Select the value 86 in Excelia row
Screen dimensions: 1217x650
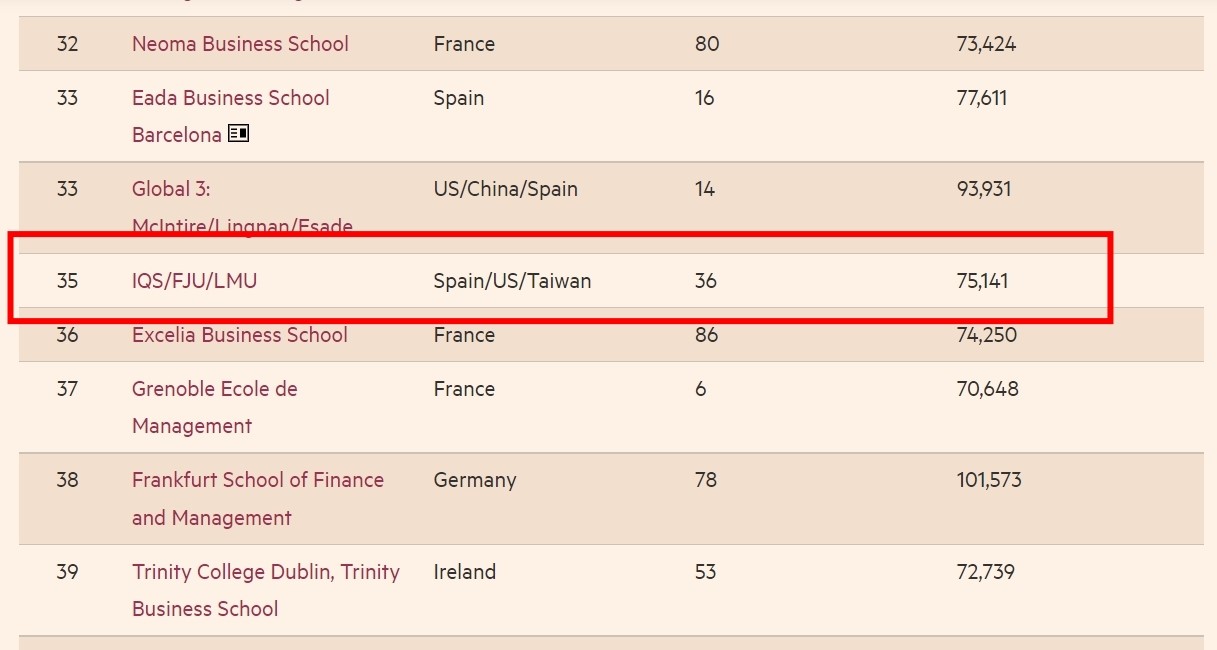(706, 335)
